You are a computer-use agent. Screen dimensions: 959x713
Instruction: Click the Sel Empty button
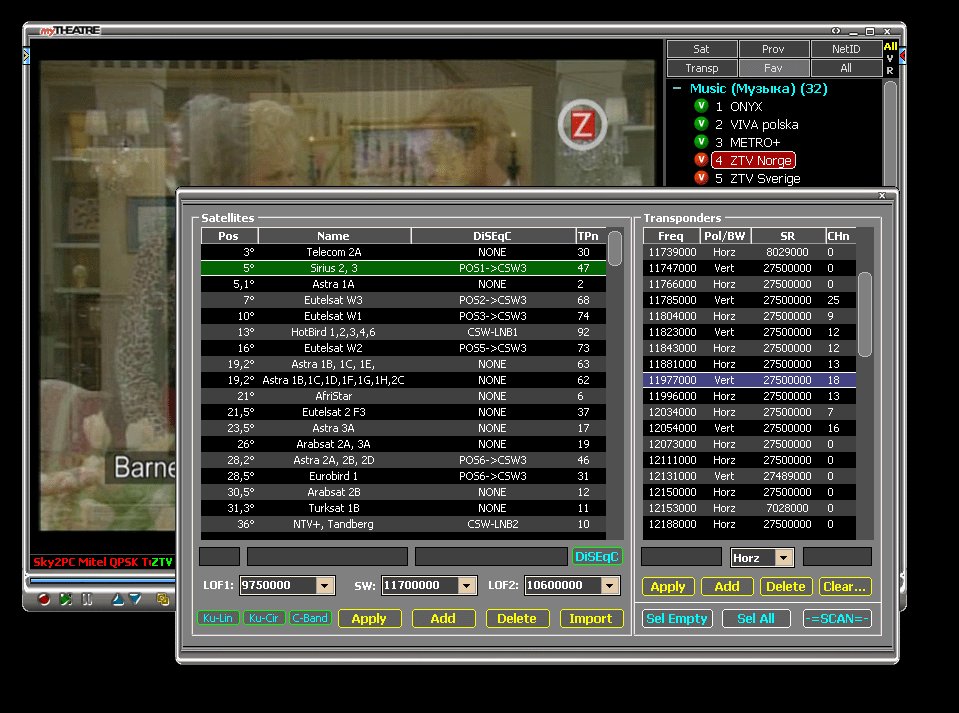tap(677, 618)
